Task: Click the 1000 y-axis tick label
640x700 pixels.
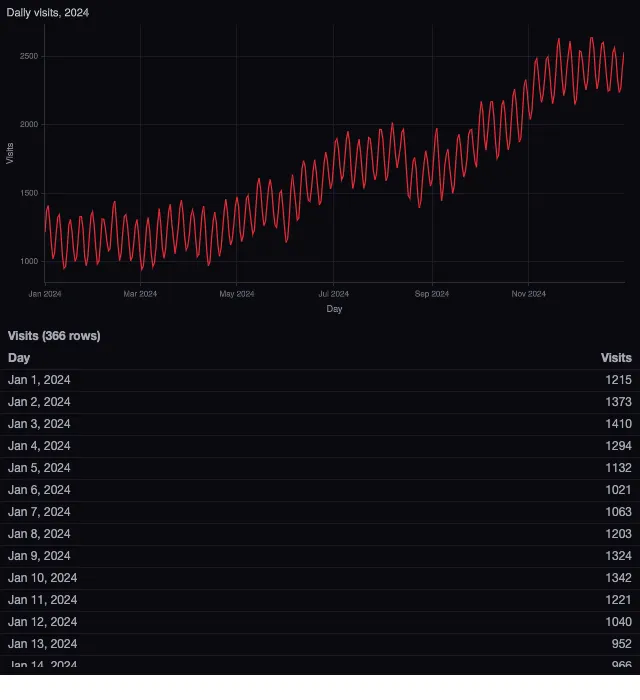Action: click(29, 261)
